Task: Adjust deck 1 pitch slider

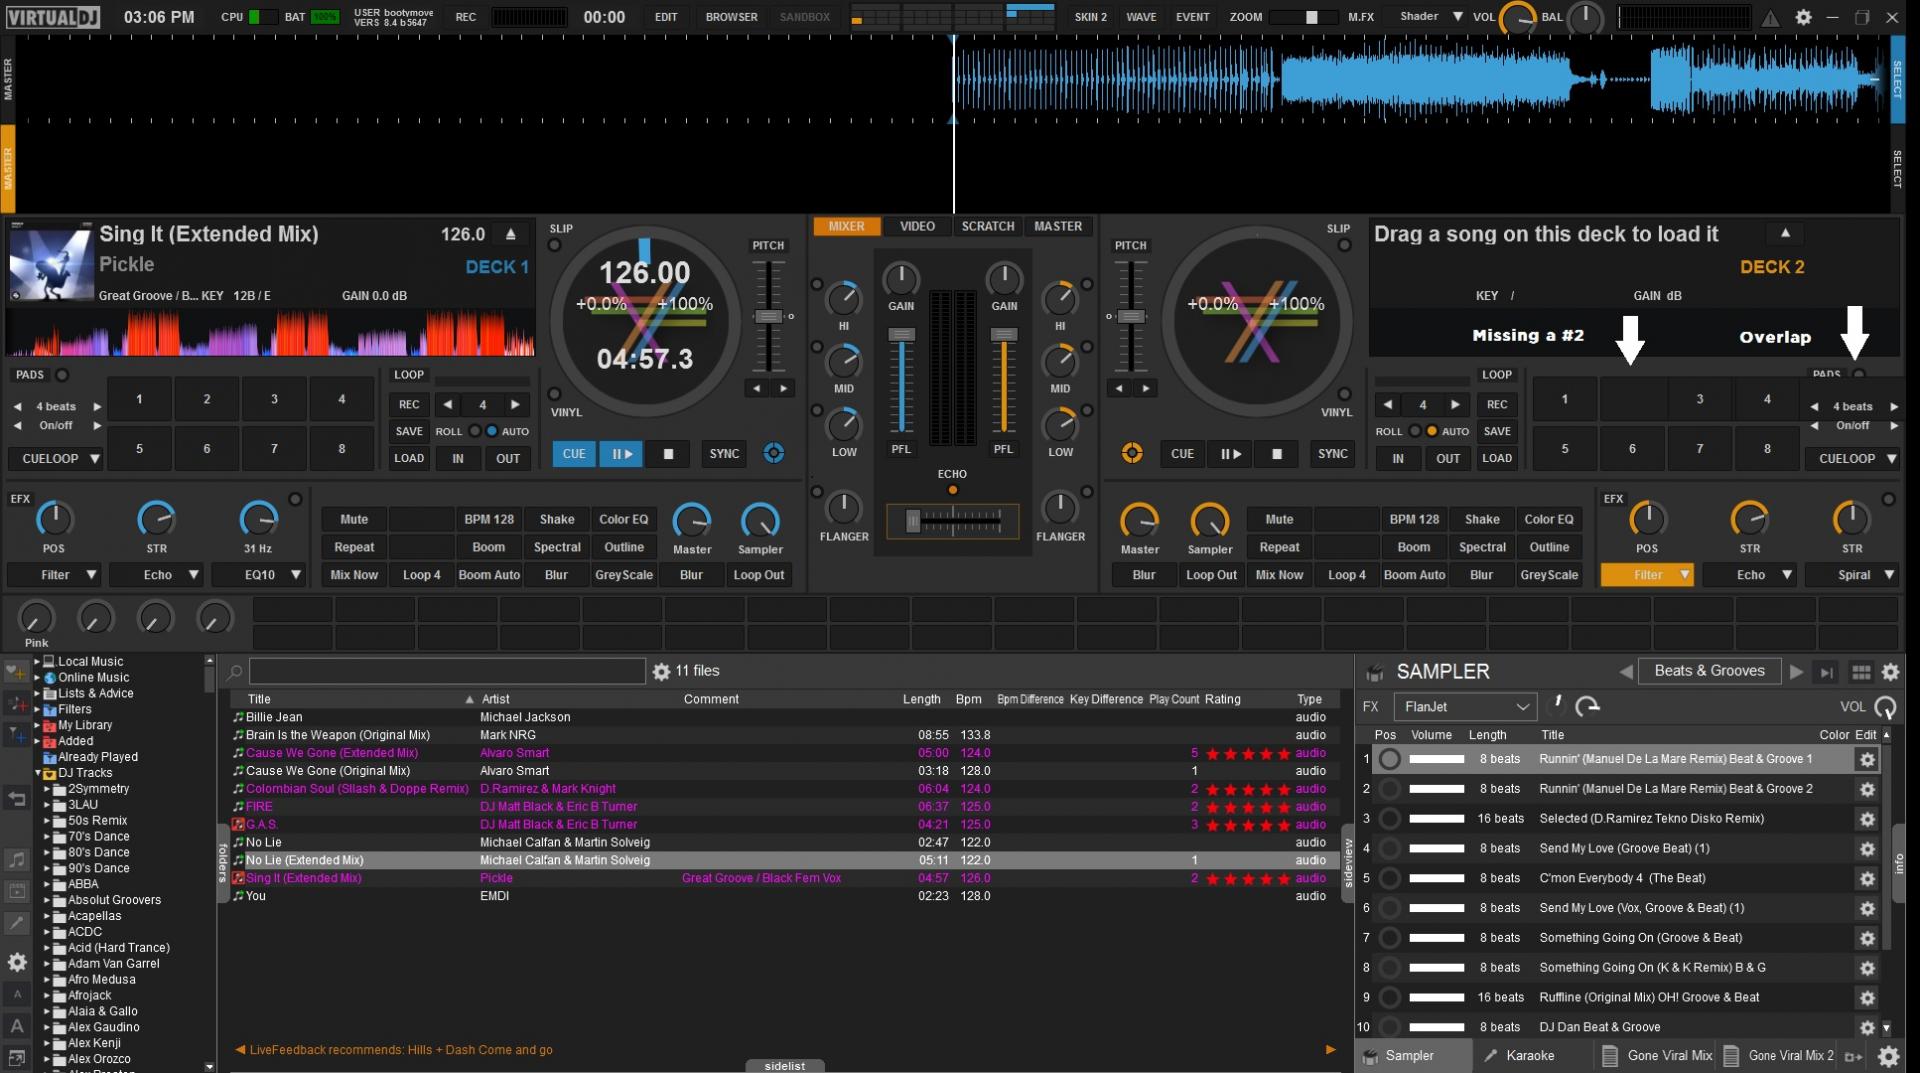Action: point(768,316)
